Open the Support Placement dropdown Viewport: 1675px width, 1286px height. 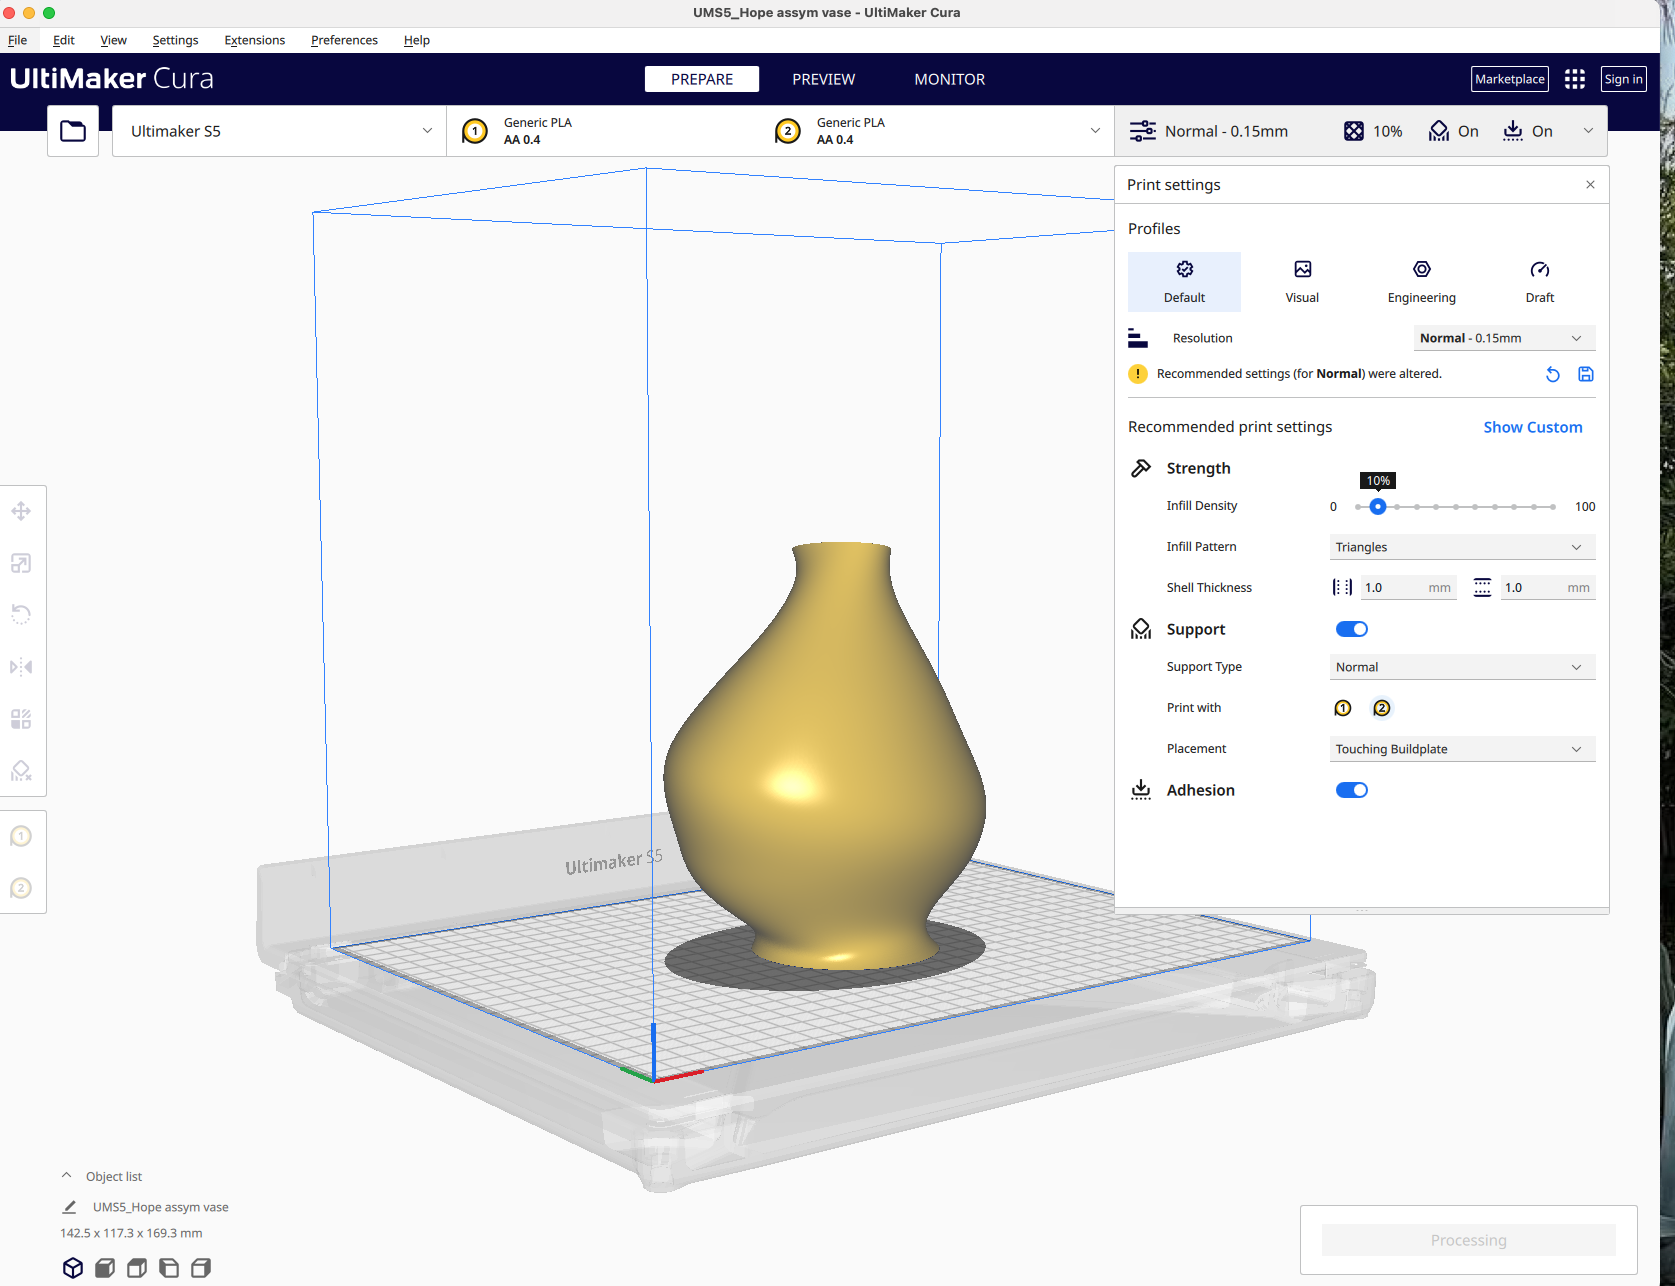click(1461, 748)
